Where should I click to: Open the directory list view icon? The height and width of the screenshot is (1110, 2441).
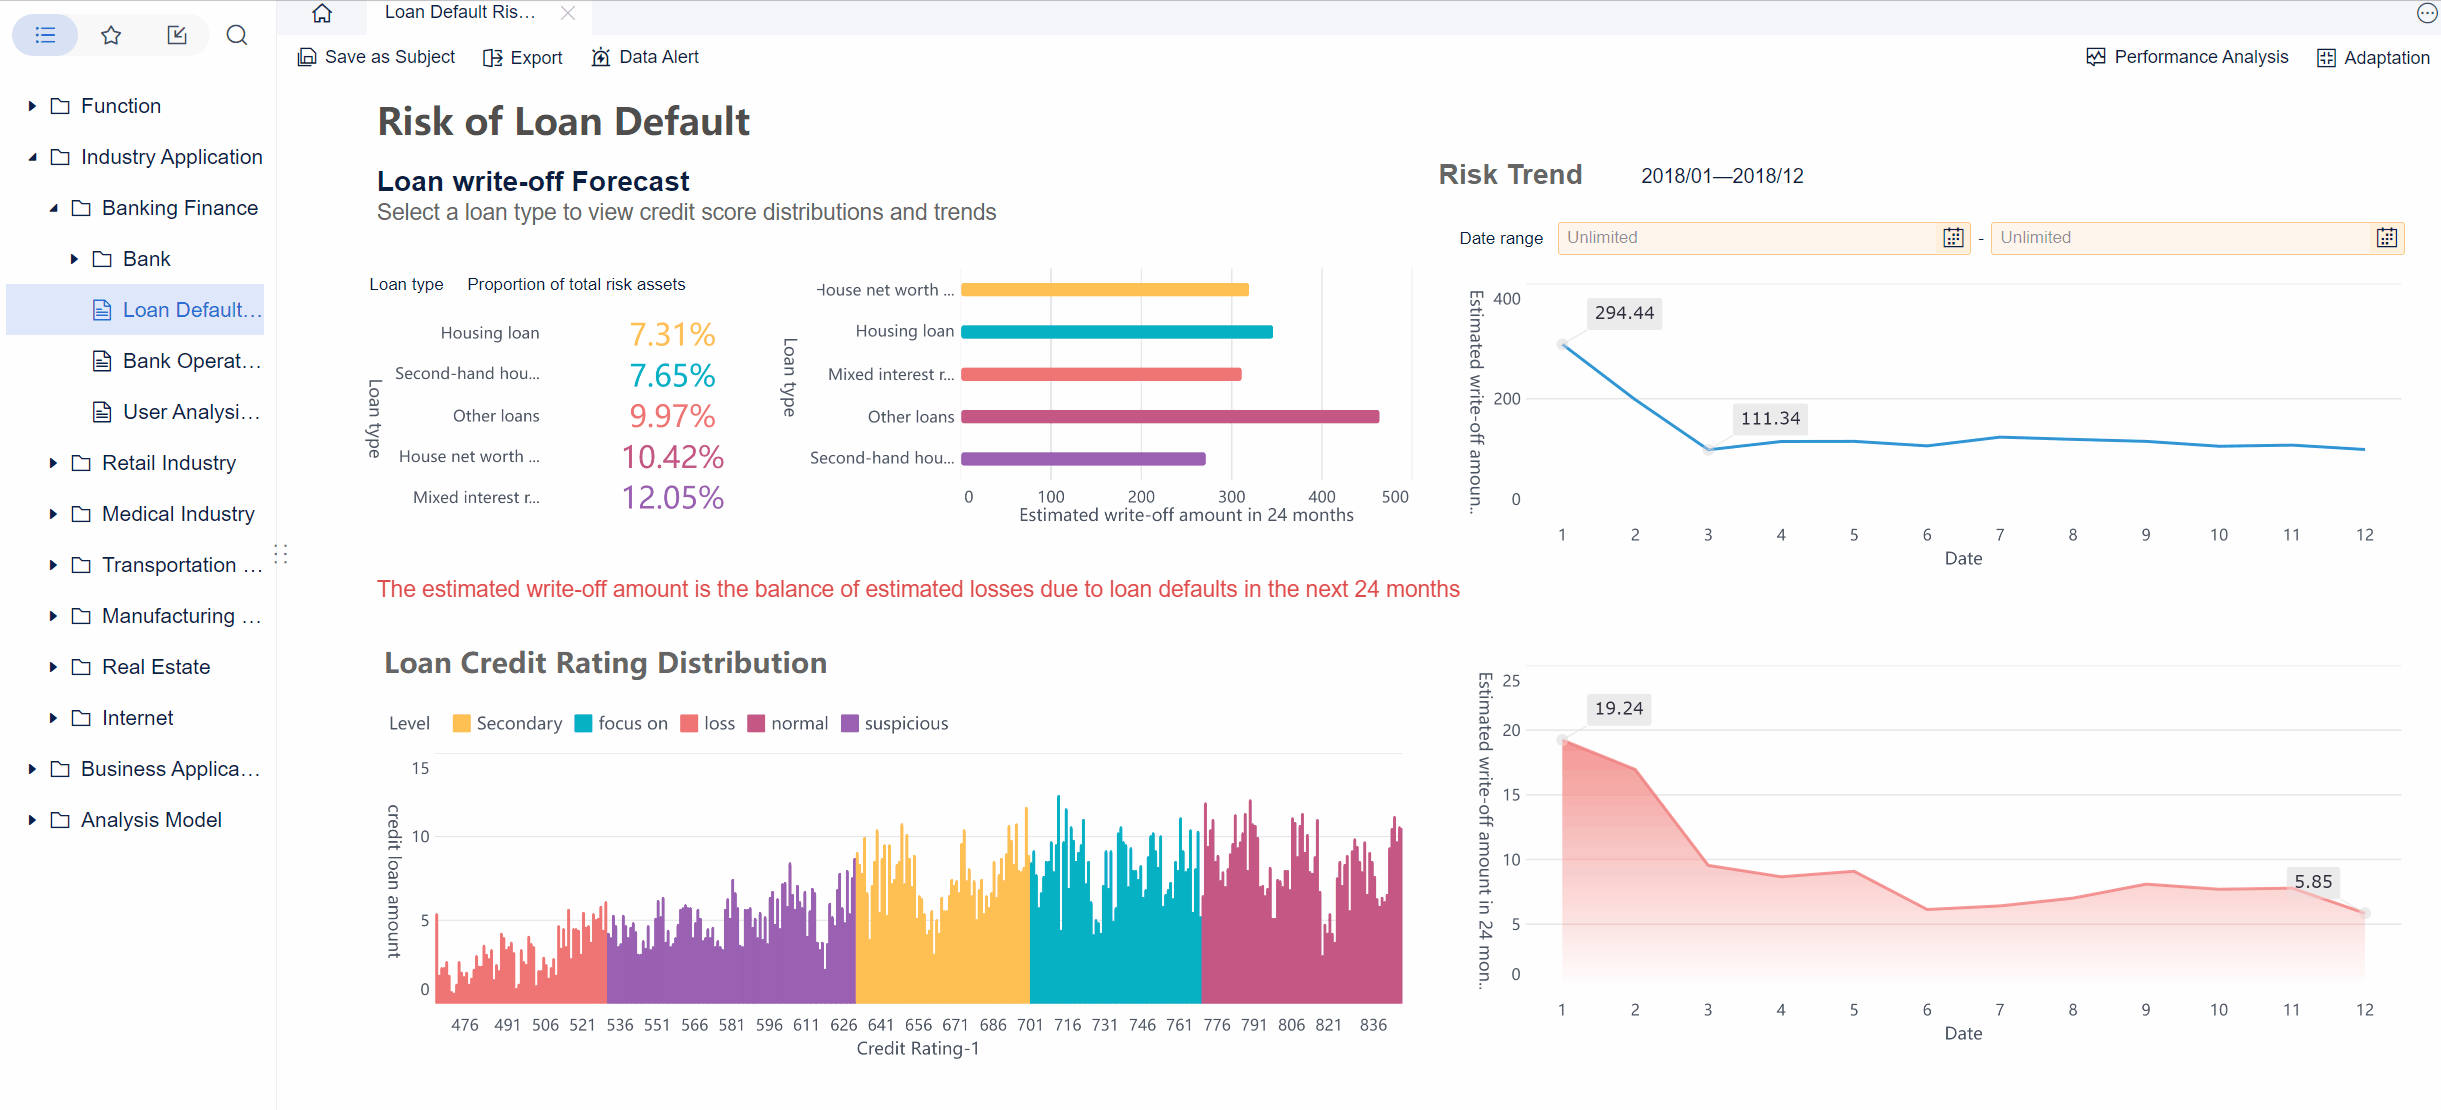pyautogui.click(x=45, y=36)
